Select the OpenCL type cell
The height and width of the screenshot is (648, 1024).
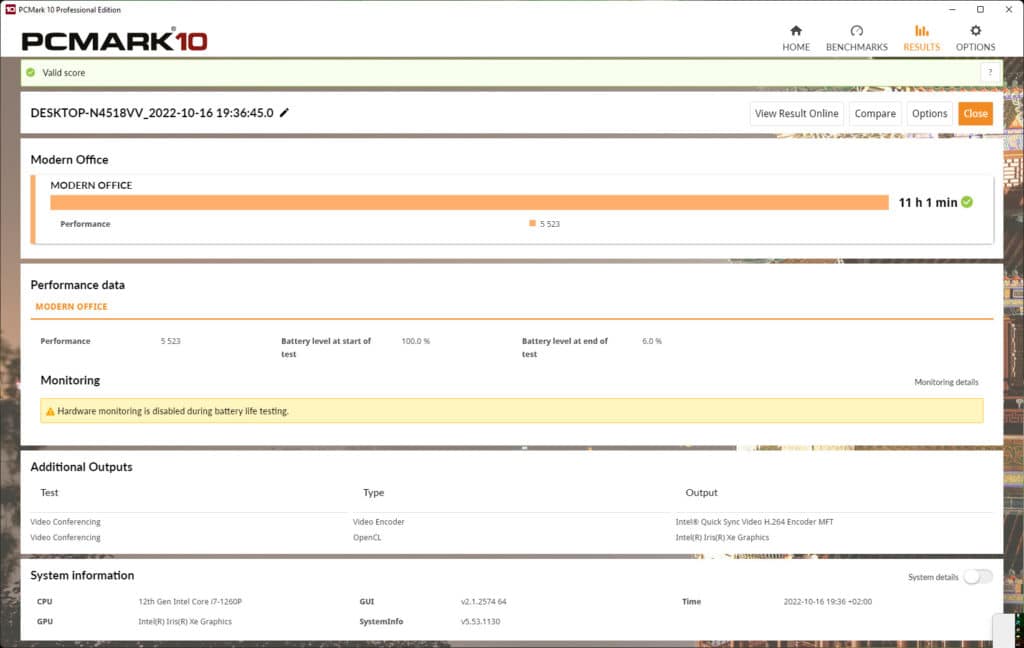pos(367,538)
